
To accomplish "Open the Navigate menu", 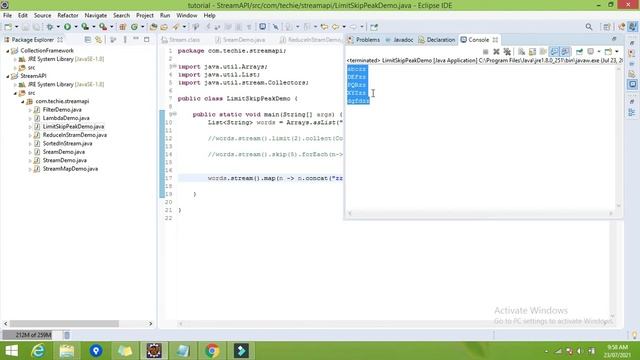I will coord(96,16).
